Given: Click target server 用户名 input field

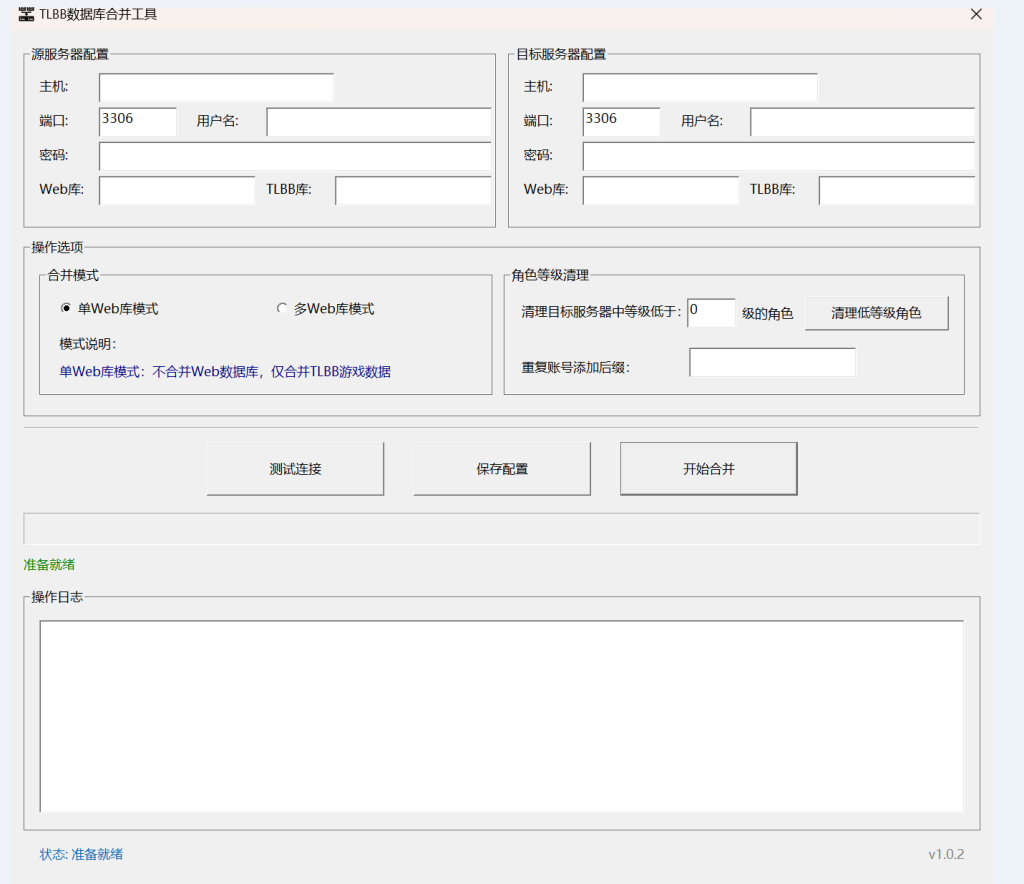Looking at the screenshot, I should (x=860, y=121).
